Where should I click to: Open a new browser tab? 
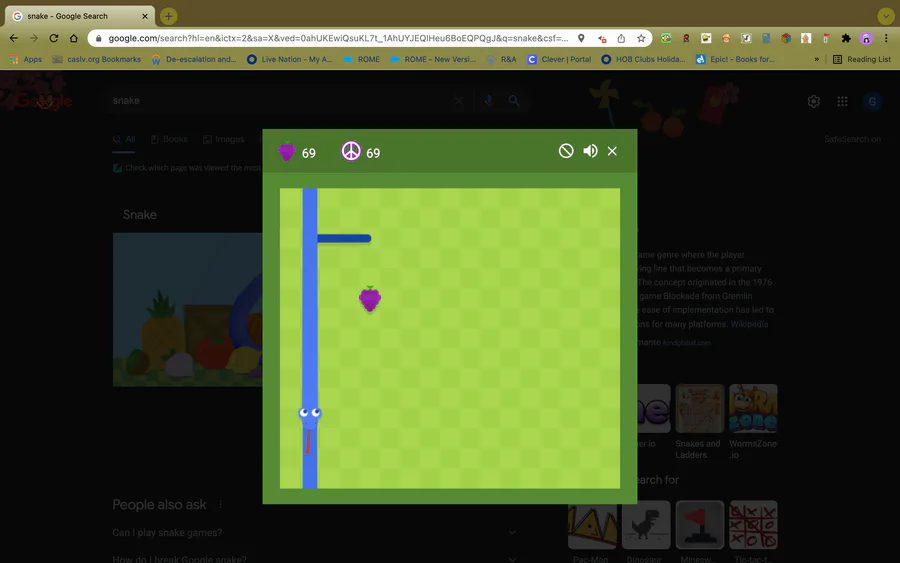168,16
